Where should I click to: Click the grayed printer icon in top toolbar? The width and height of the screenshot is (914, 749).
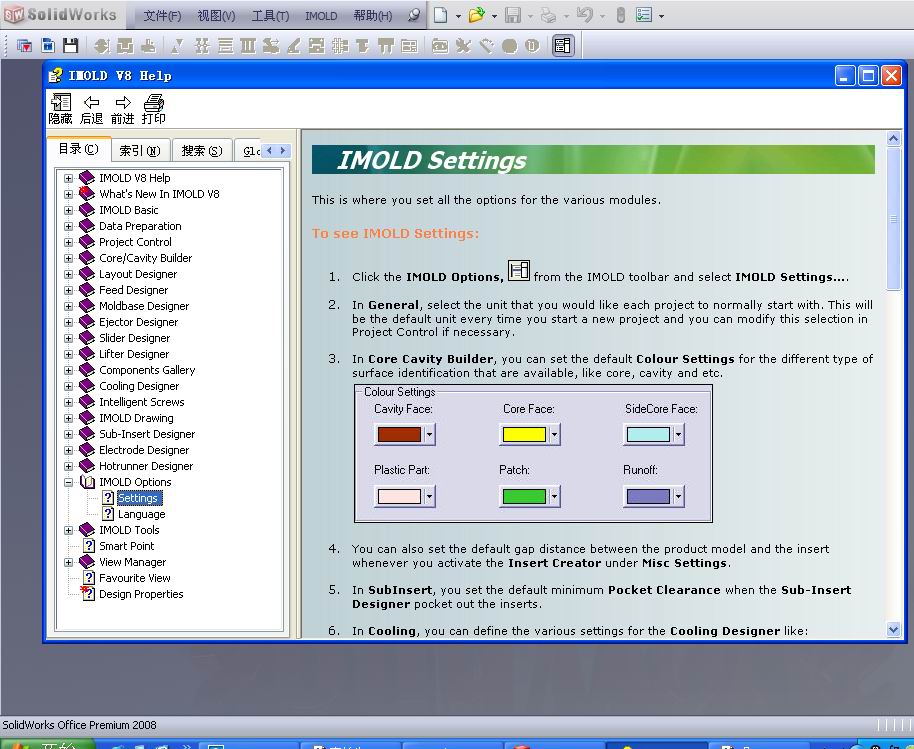[548, 15]
